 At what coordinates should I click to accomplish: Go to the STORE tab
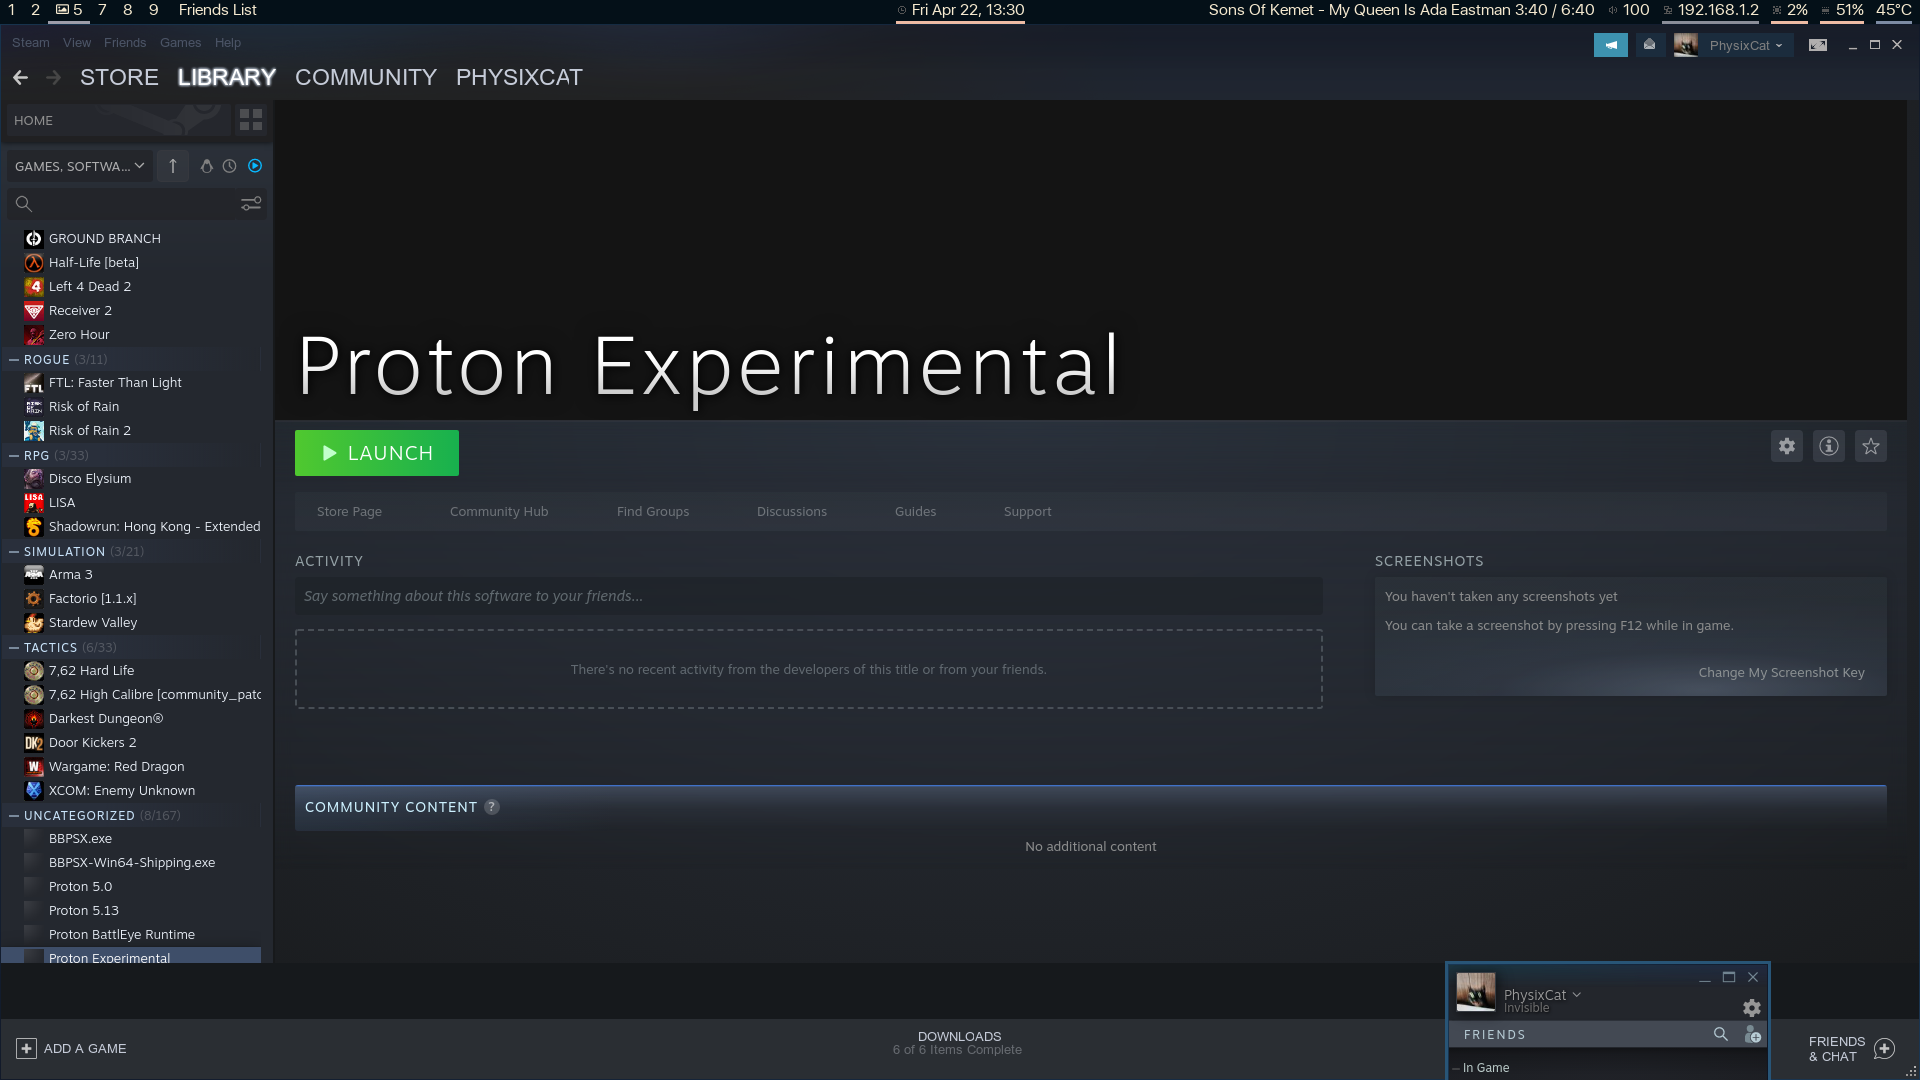(x=119, y=77)
